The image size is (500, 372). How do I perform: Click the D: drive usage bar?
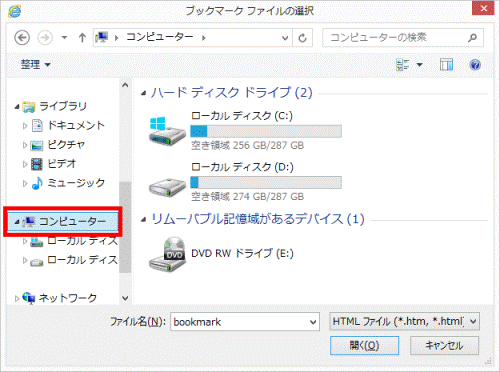[x=266, y=182]
